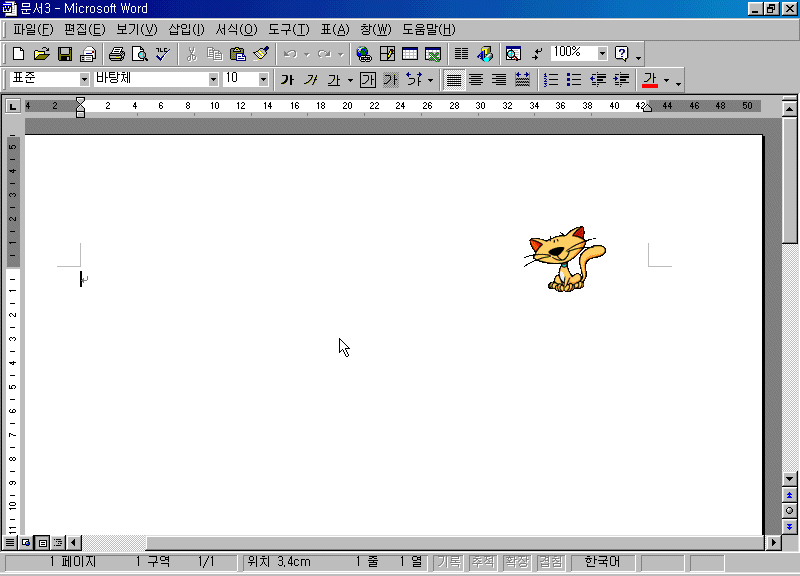Expand the character scaling dropdown arrow

coord(431,80)
